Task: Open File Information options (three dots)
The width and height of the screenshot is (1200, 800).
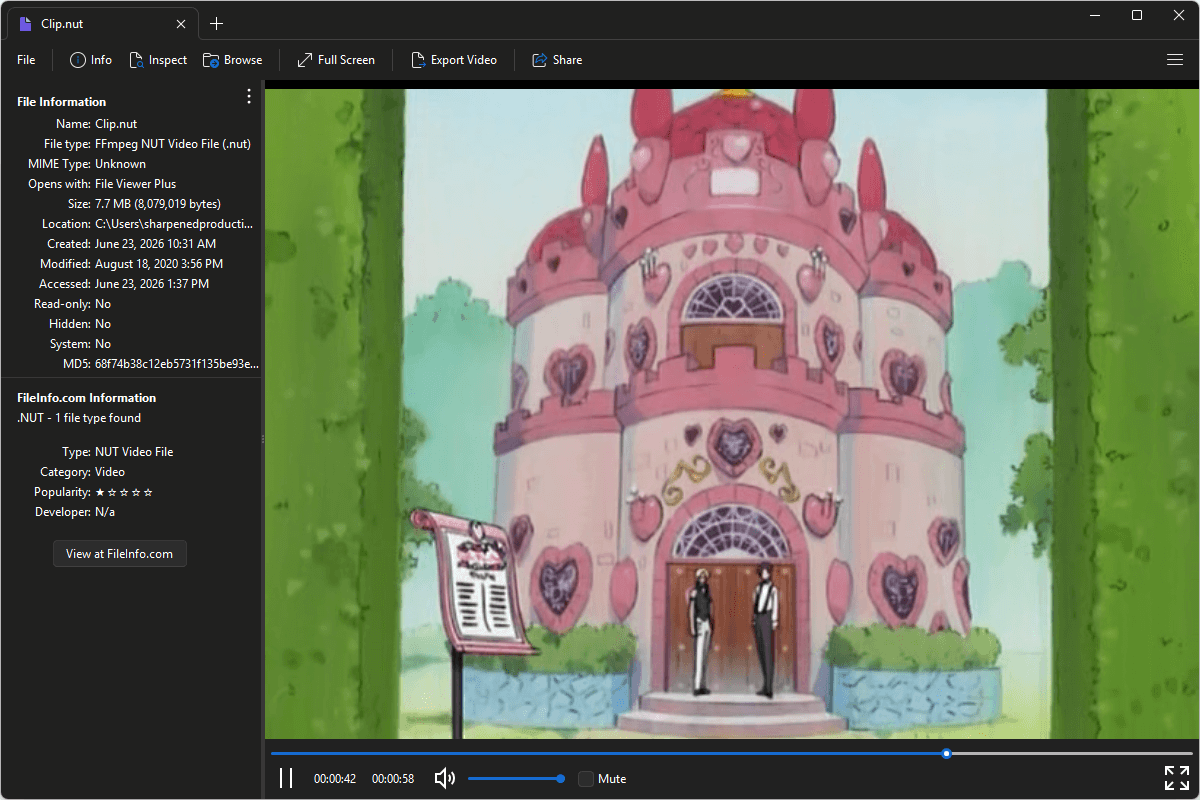Action: coord(249,96)
